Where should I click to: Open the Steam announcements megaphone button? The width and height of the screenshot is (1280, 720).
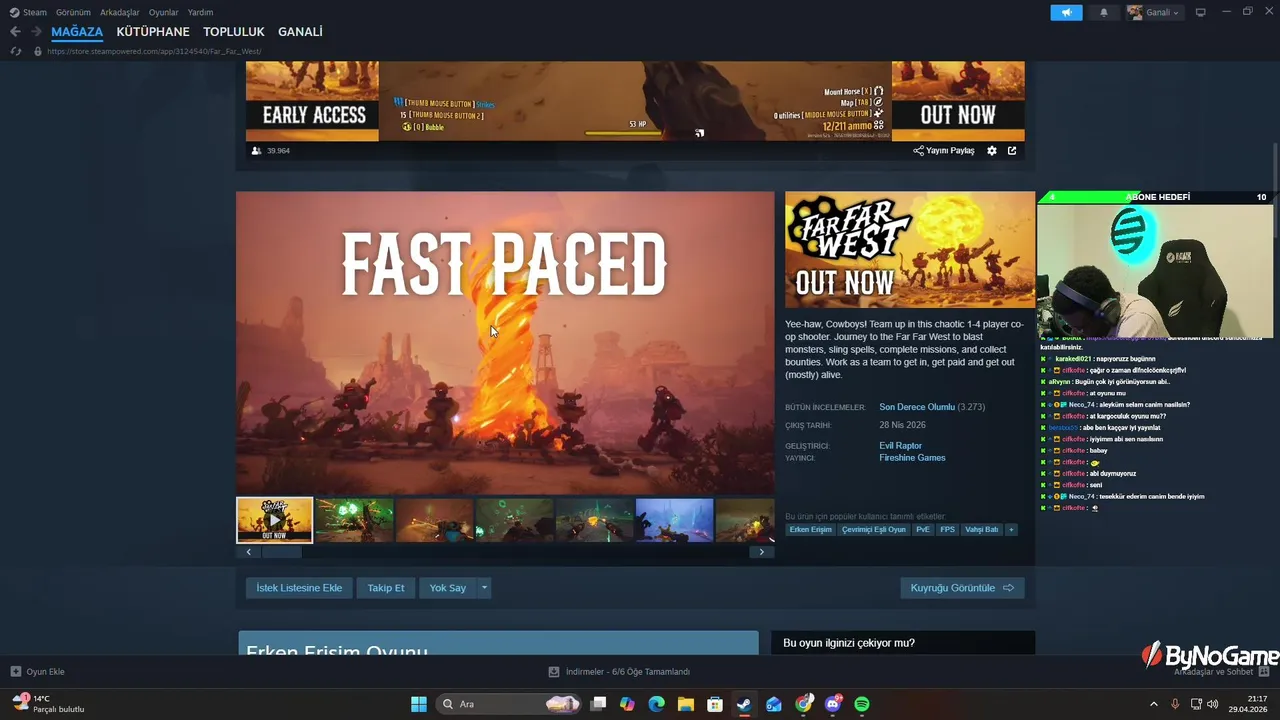[1066, 12]
